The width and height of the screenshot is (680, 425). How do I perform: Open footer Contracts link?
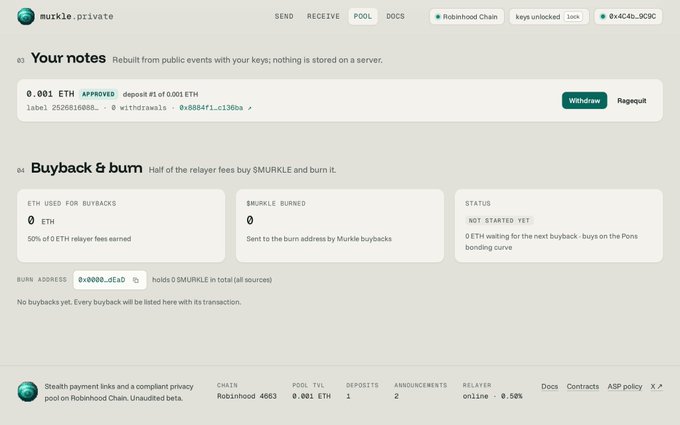click(x=582, y=386)
